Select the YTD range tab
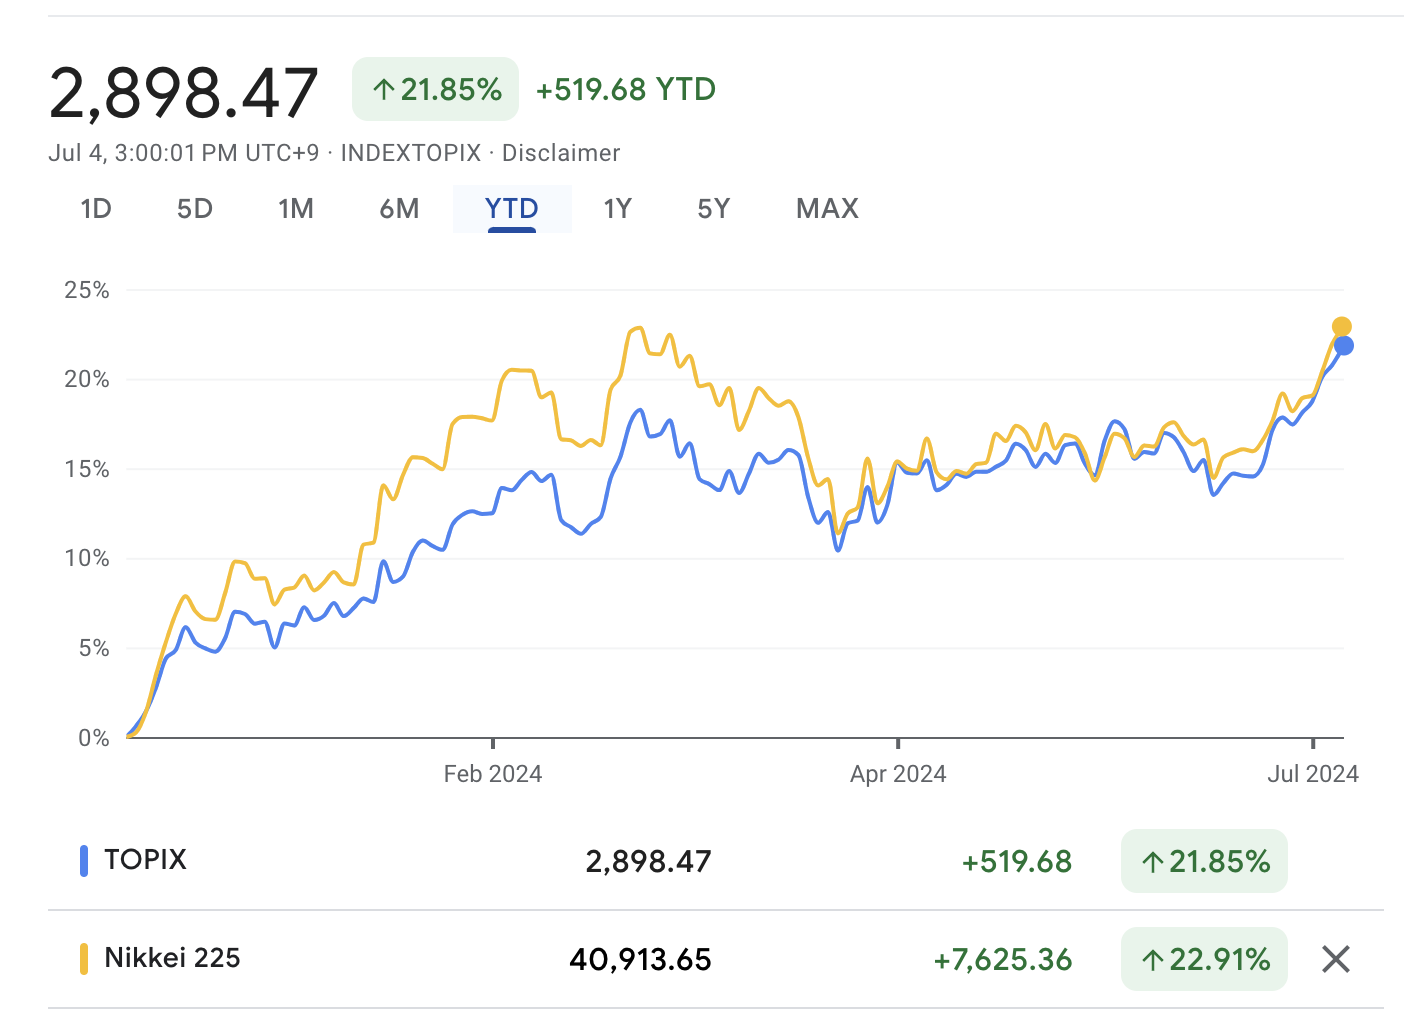This screenshot has height=1018, width=1404. (512, 209)
